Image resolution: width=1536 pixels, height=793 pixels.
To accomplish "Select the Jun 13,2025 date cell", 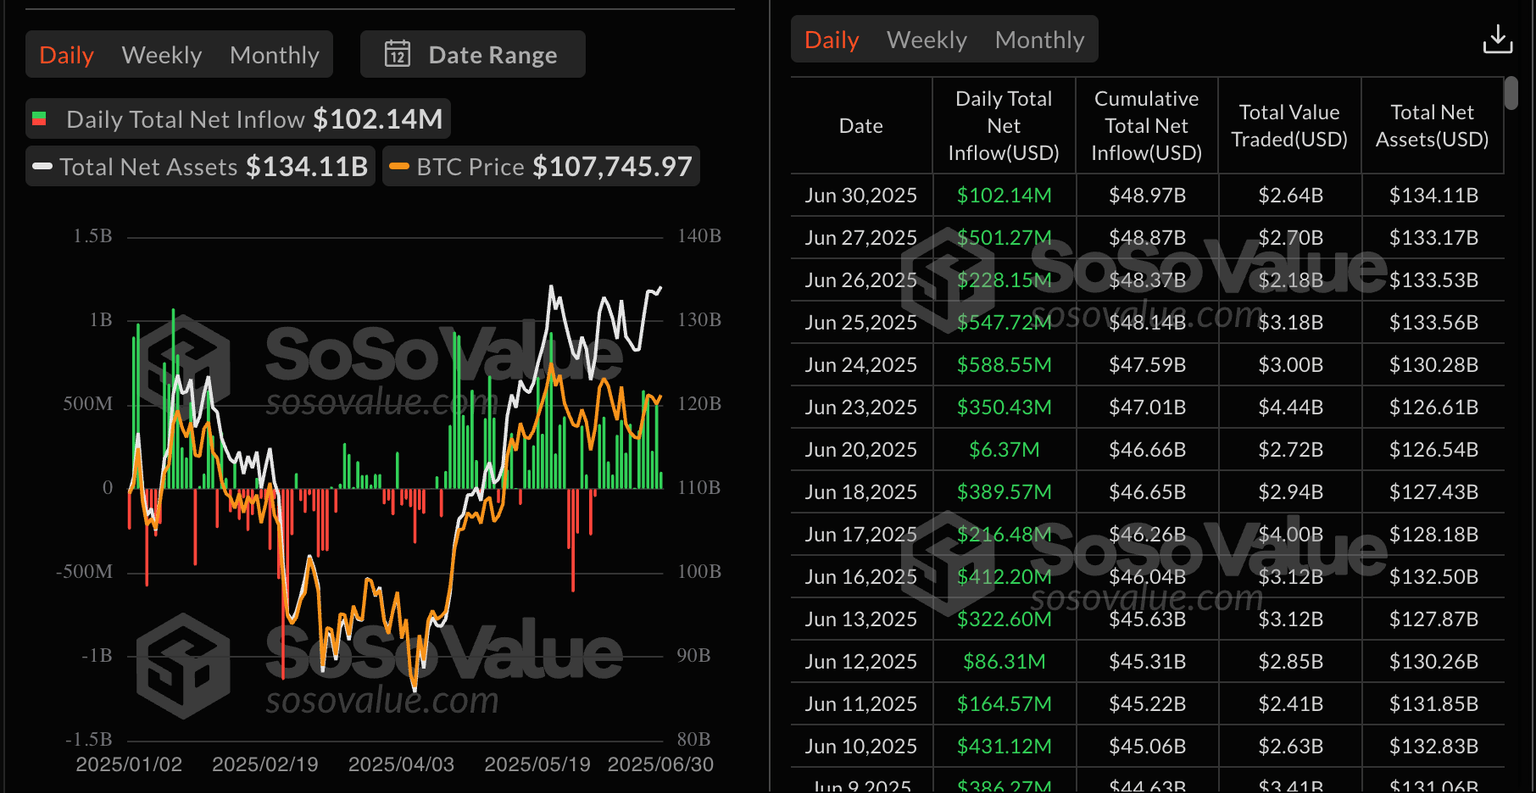I will click(x=861, y=619).
